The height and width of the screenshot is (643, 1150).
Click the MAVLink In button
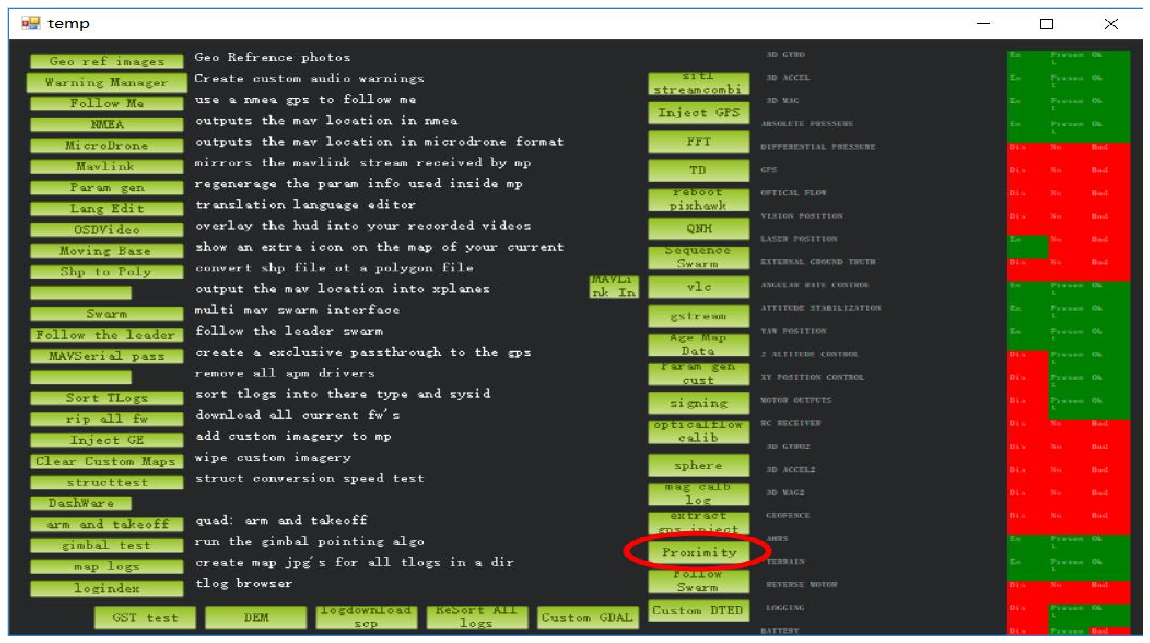(614, 287)
